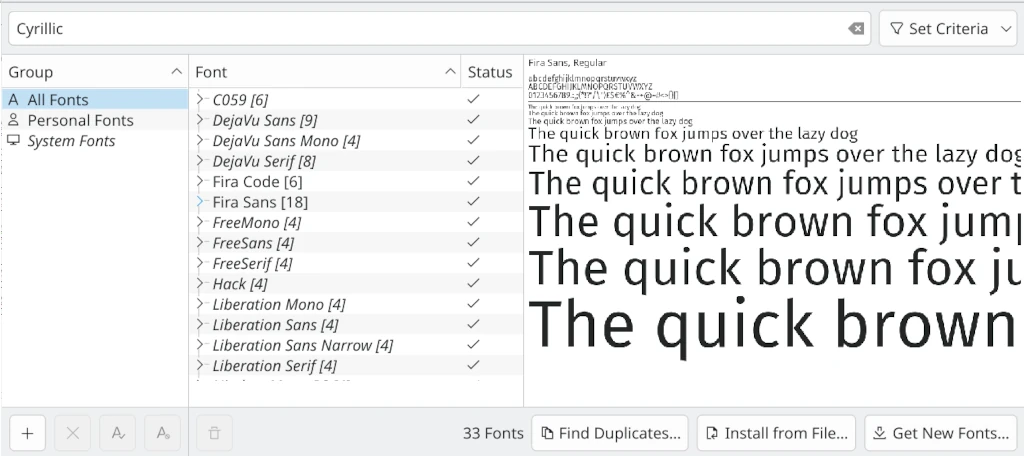Viewport: 1024px width, 456px height.
Task: Toggle status checkmark for Liberation Mono
Action: pyautogui.click(x=473, y=304)
